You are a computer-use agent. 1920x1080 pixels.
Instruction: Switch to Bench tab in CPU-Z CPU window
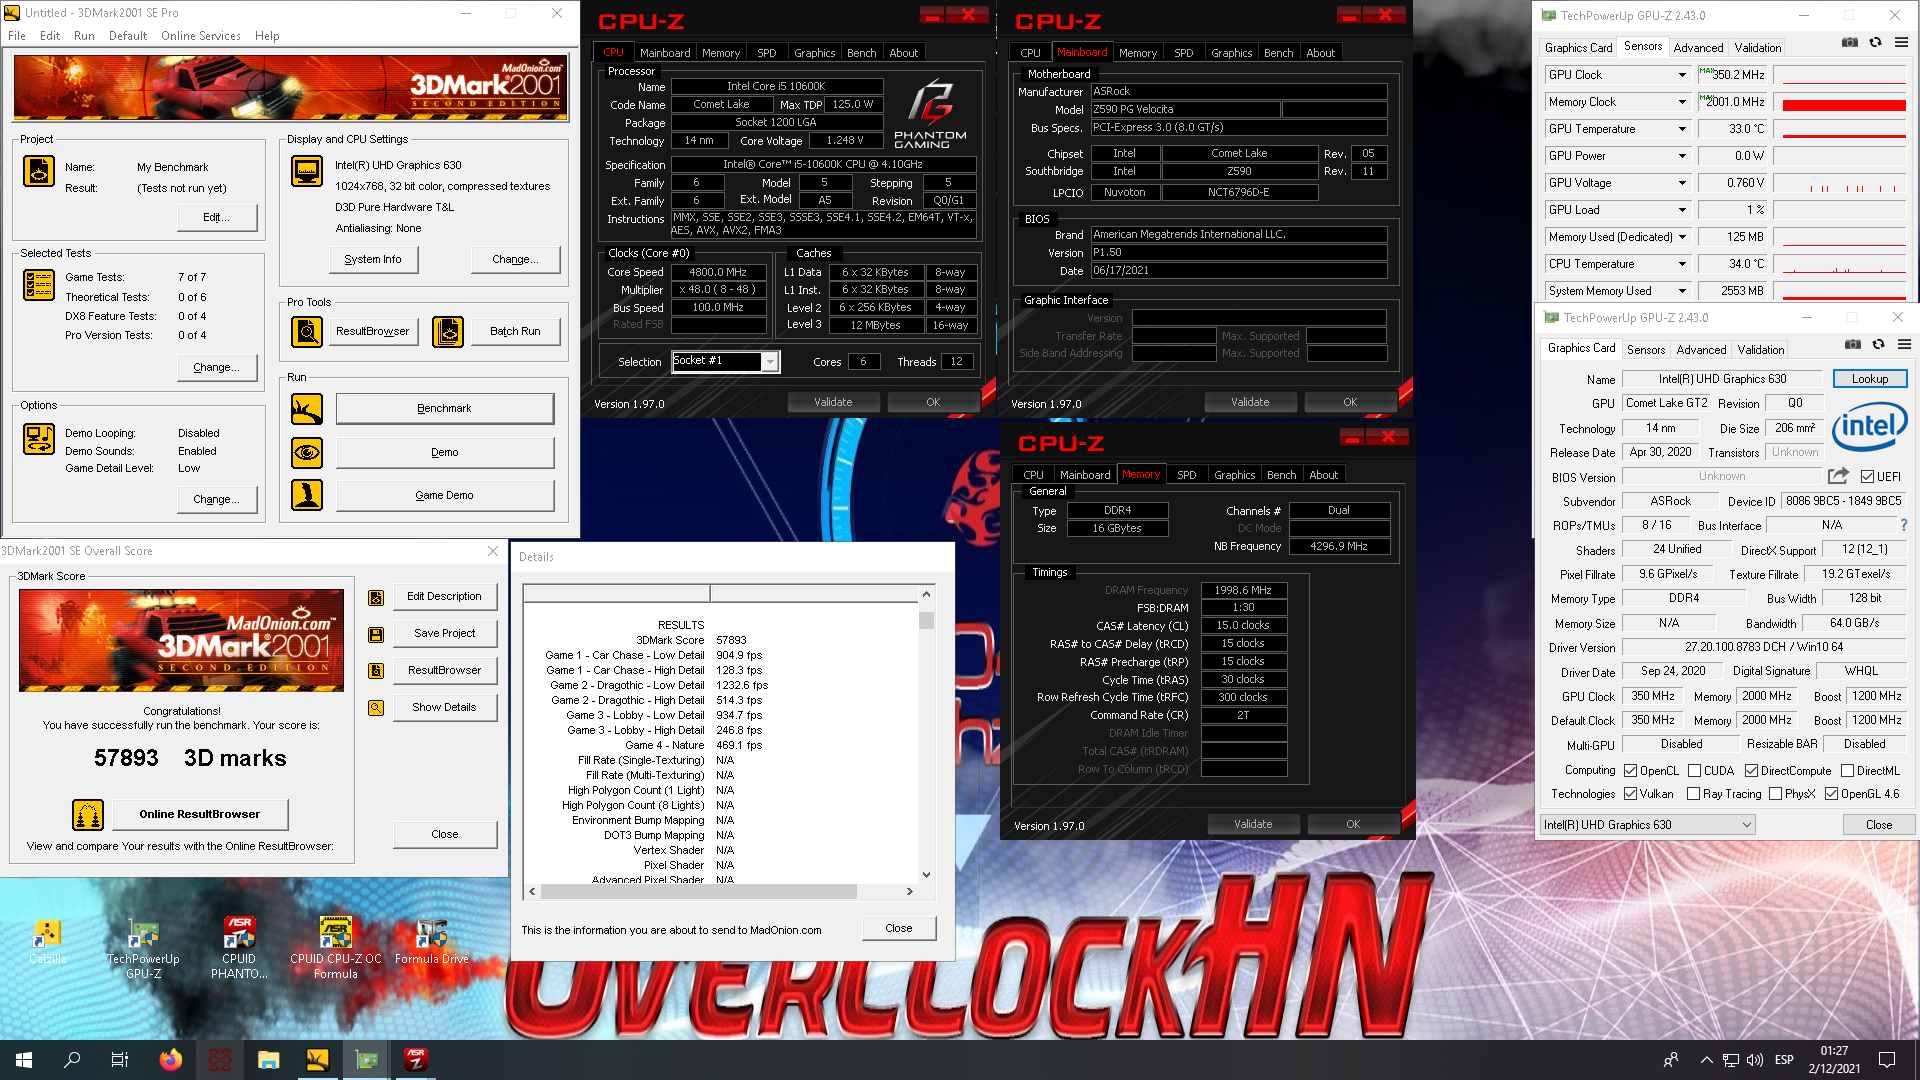[862, 53]
